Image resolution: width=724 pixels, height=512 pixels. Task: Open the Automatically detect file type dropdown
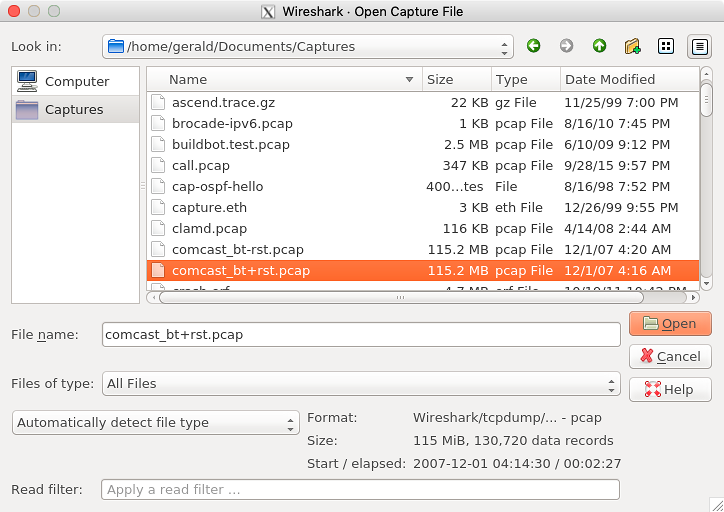[x=155, y=422]
